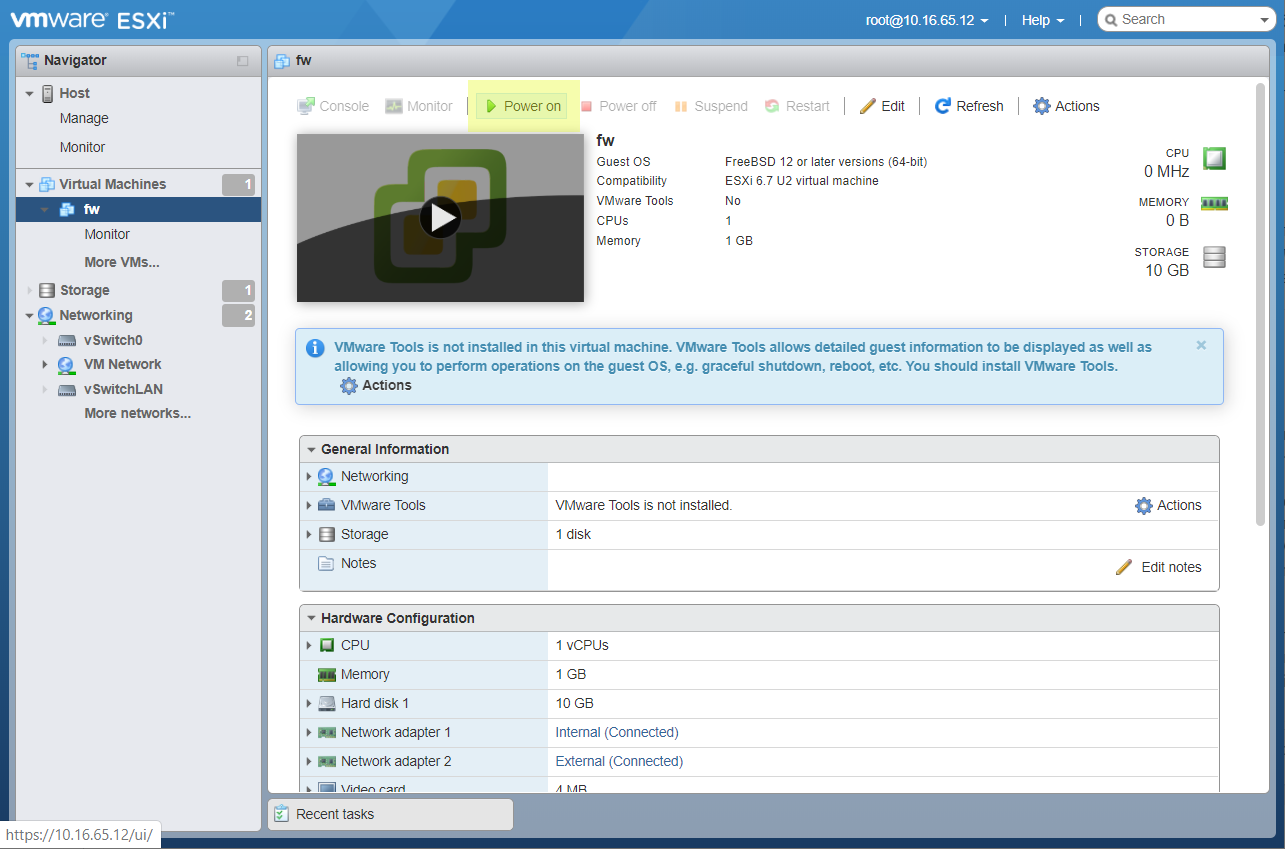The height and width of the screenshot is (849, 1285).
Task: Click Edit notes link
Action: (1159, 567)
